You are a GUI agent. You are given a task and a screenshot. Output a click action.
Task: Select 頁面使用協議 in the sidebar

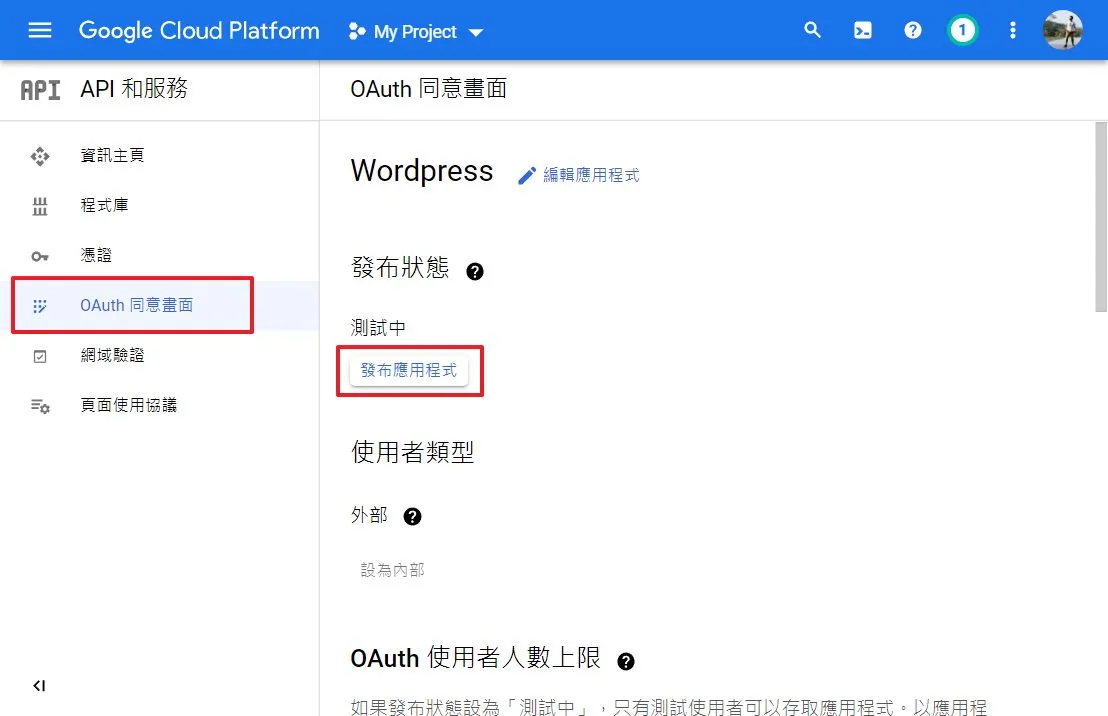point(160,405)
